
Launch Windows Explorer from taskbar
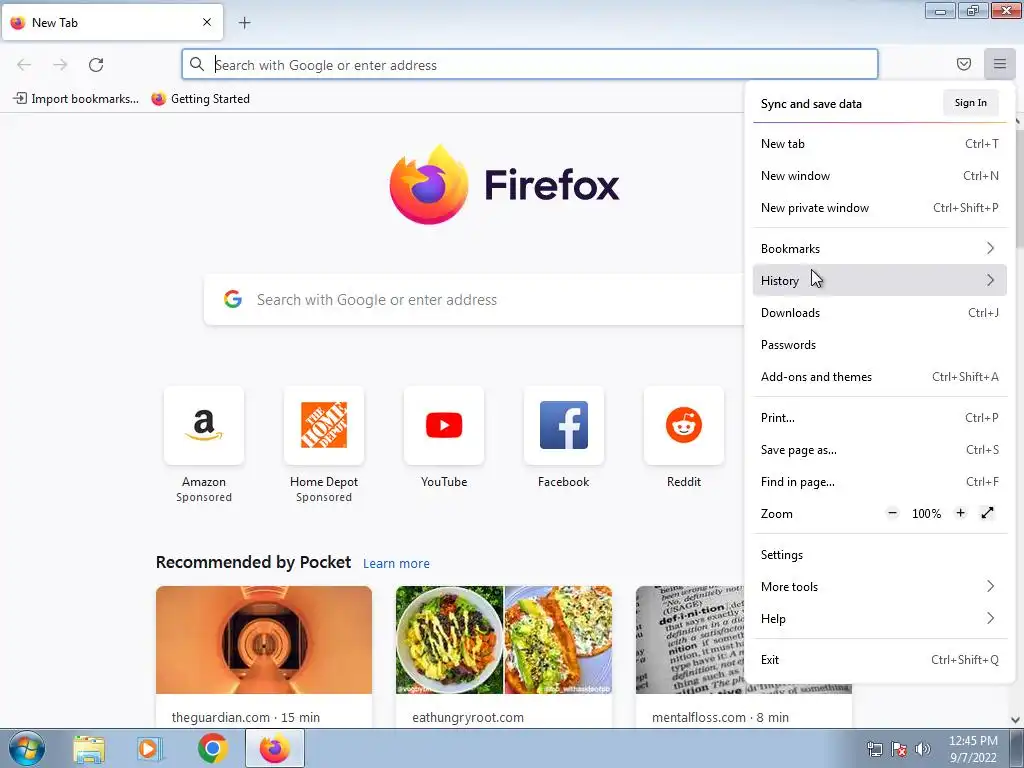pos(89,749)
